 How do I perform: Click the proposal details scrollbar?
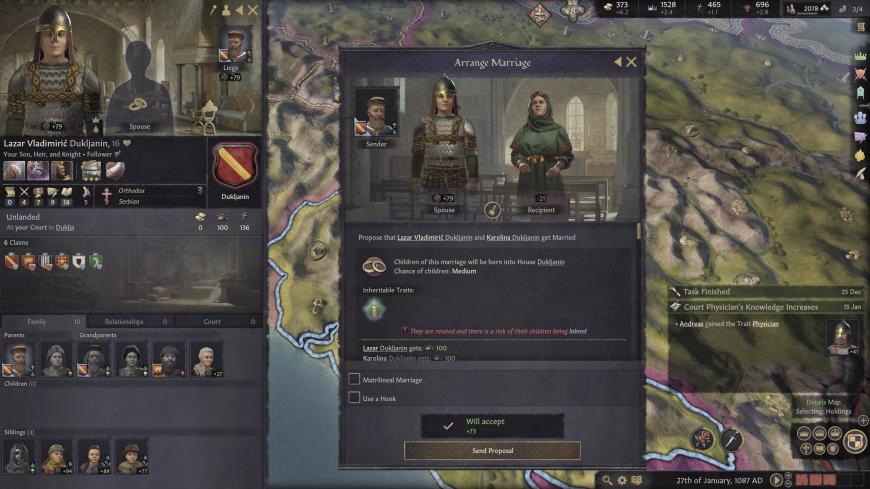pos(638,231)
